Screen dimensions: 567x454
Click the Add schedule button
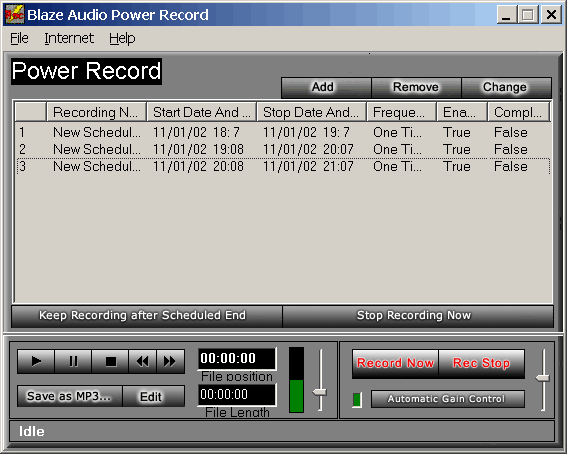(326, 87)
